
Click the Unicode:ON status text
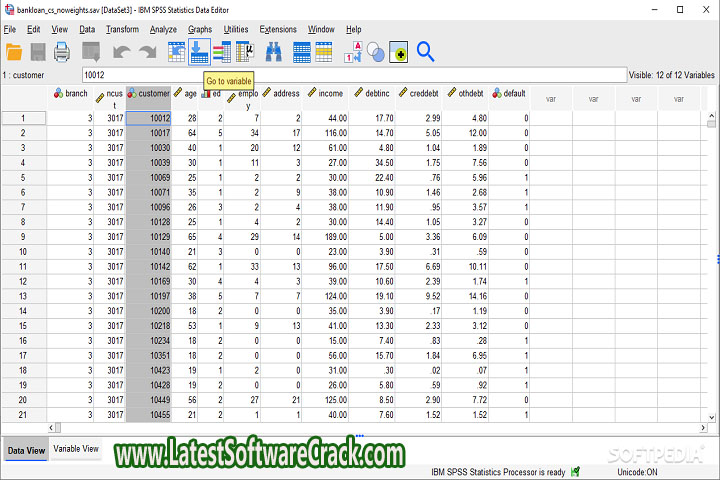tap(637, 472)
